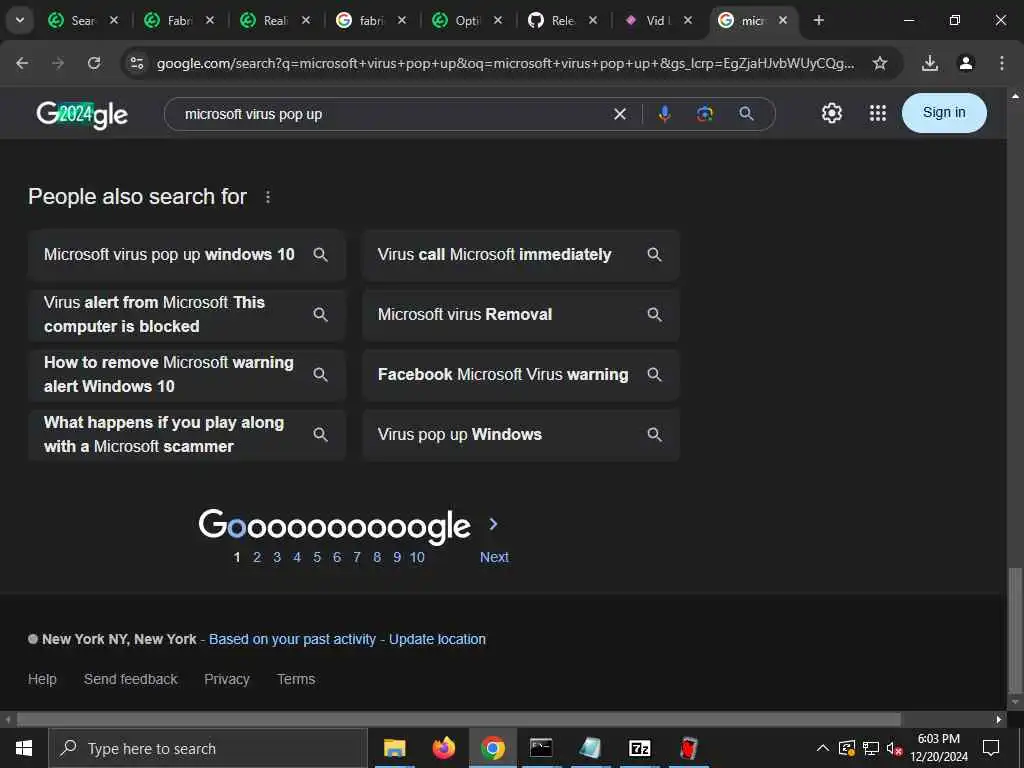1024x768 pixels.
Task: Open command prompt from taskbar
Action: point(541,748)
